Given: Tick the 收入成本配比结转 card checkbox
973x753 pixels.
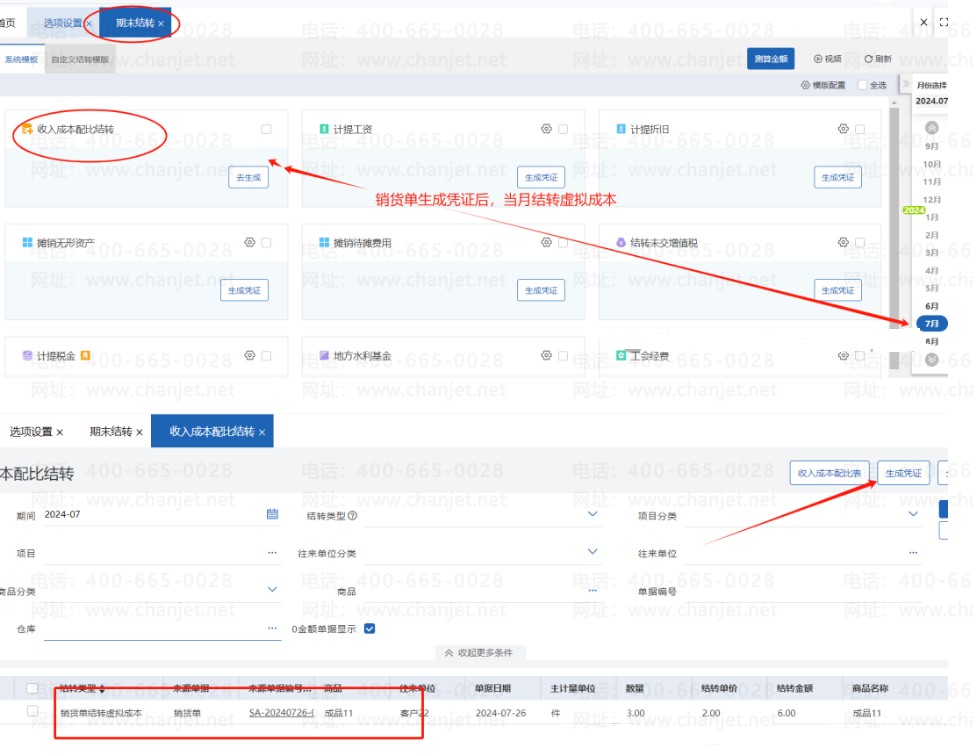Looking at the screenshot, I should coord(266,129).
